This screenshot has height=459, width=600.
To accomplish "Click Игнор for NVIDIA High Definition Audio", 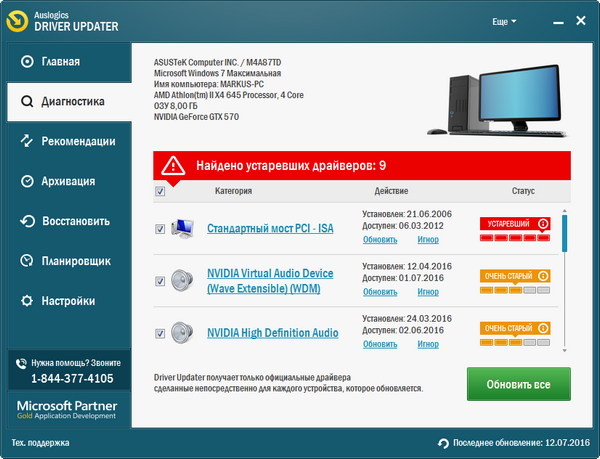I will [428, 344].
